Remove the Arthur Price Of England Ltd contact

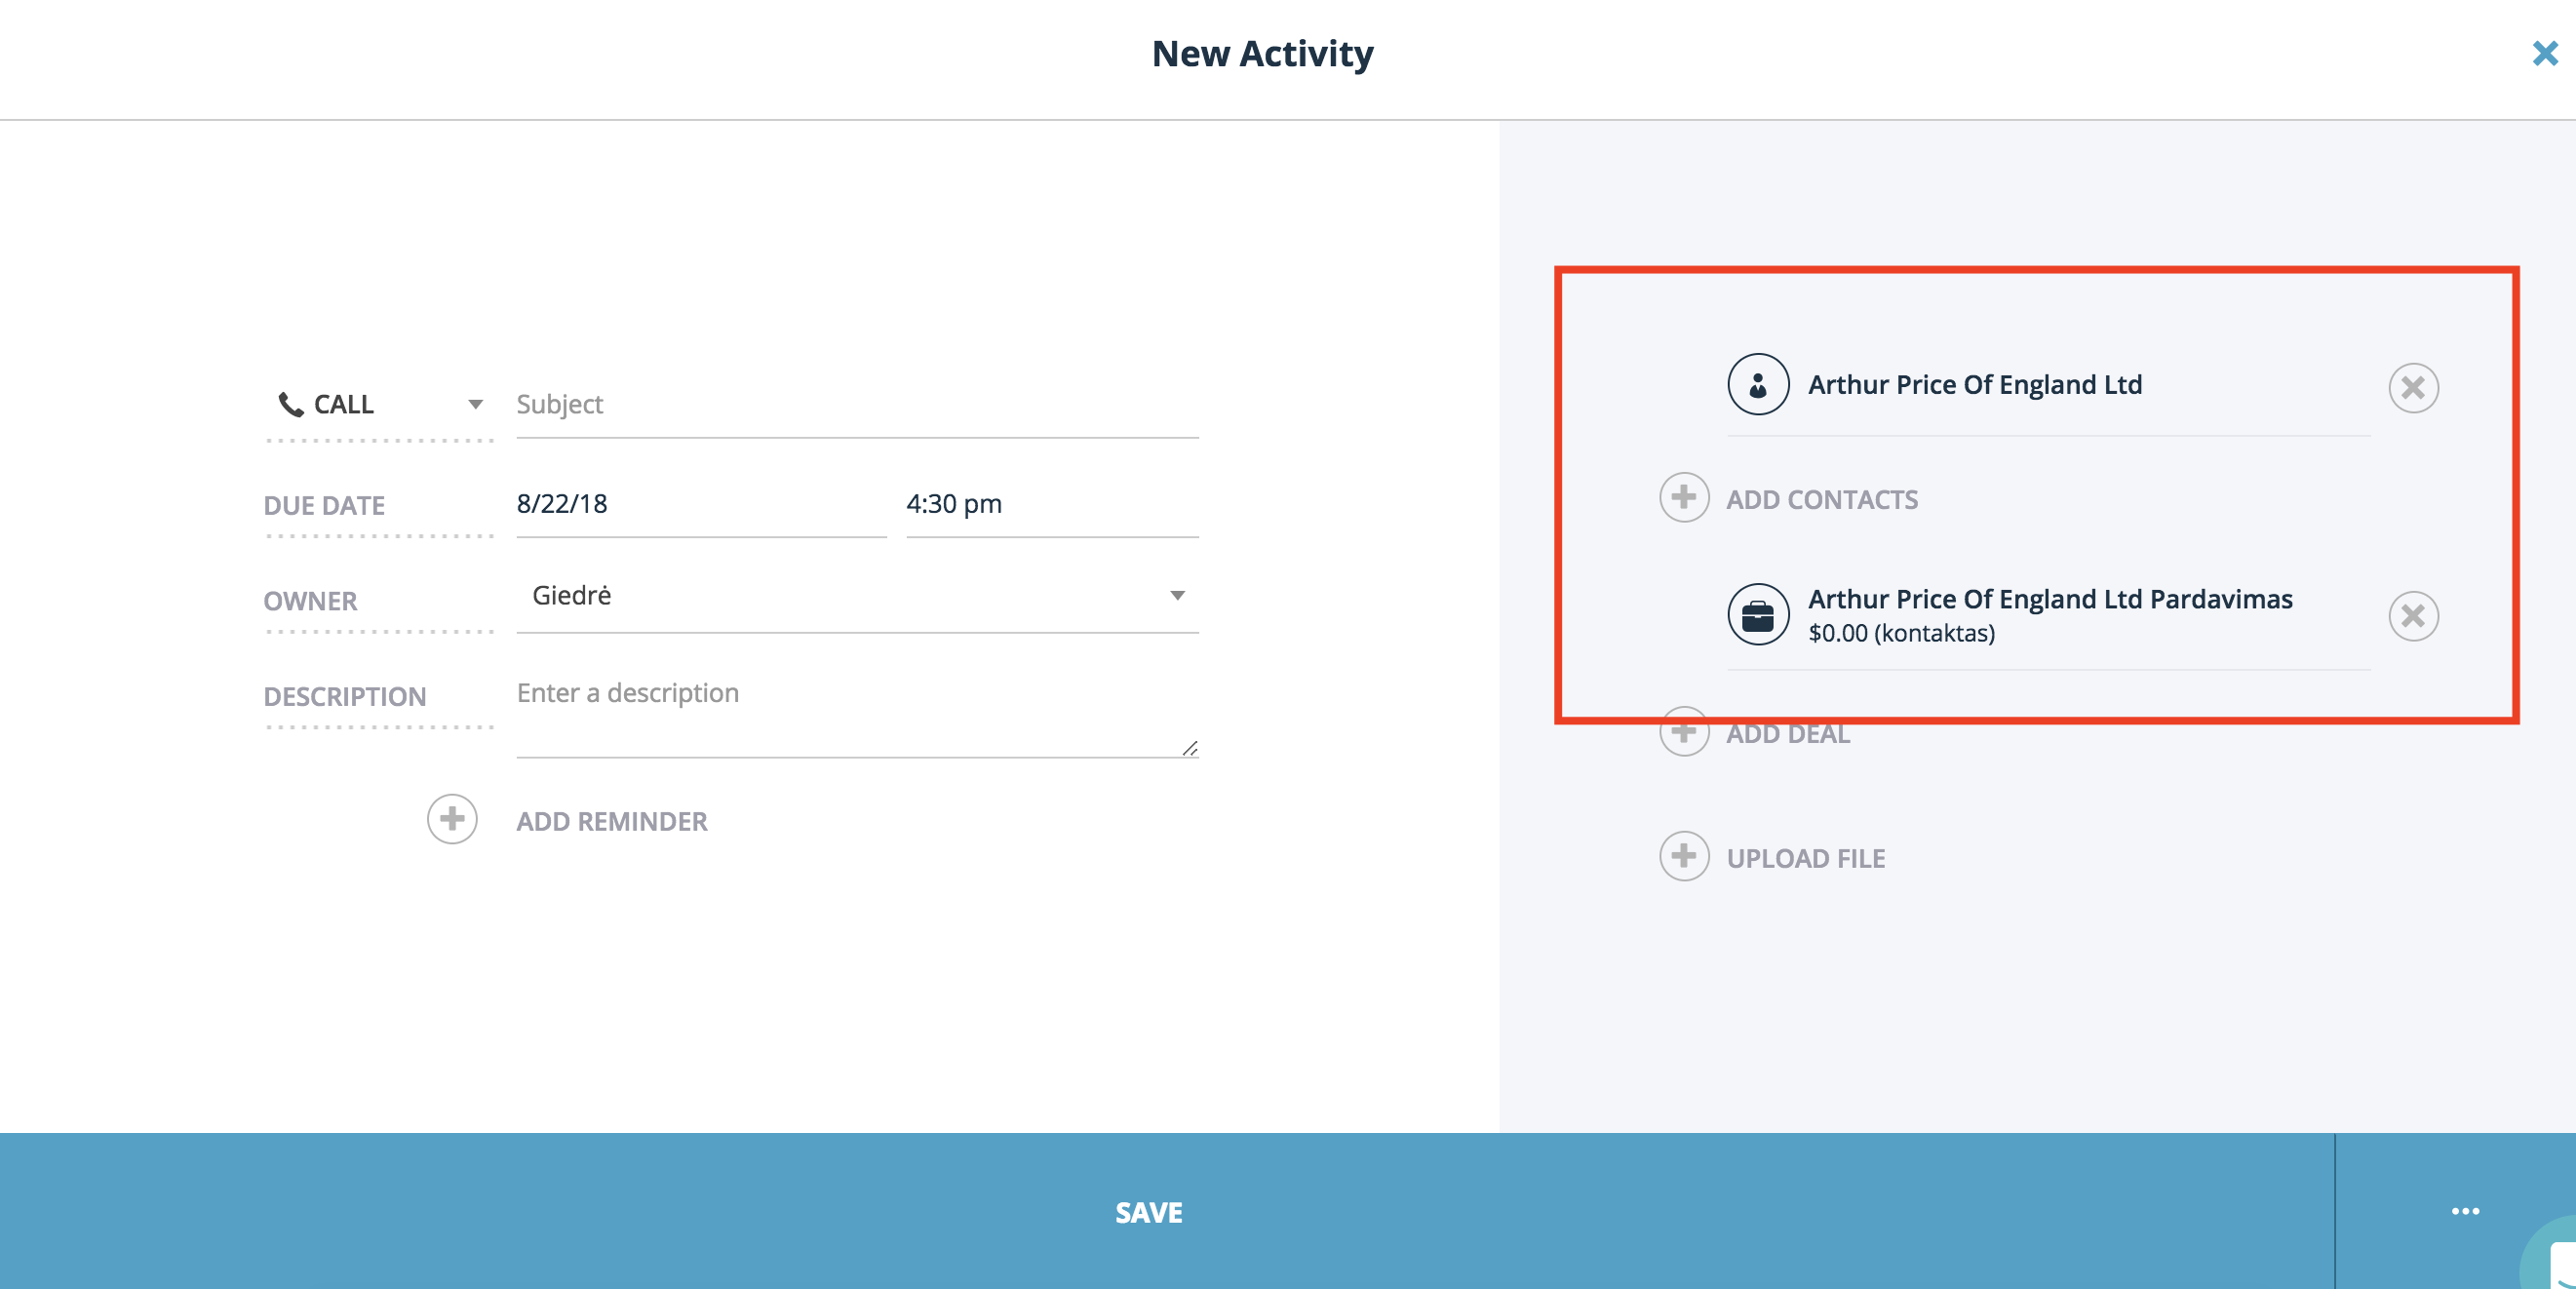pos(2413,387)
